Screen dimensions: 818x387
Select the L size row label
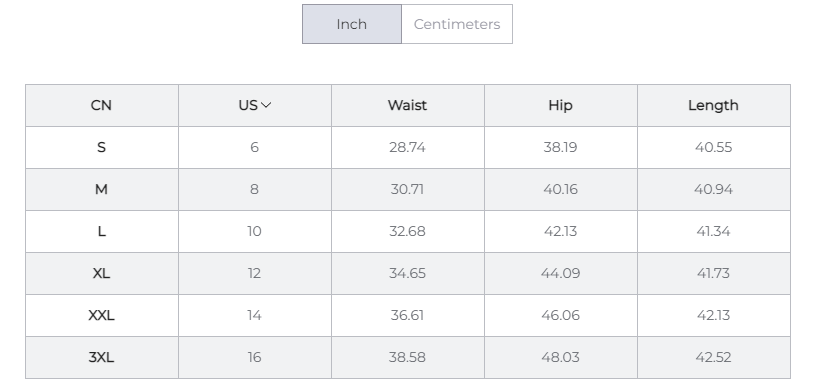click(x=101, y=232)
